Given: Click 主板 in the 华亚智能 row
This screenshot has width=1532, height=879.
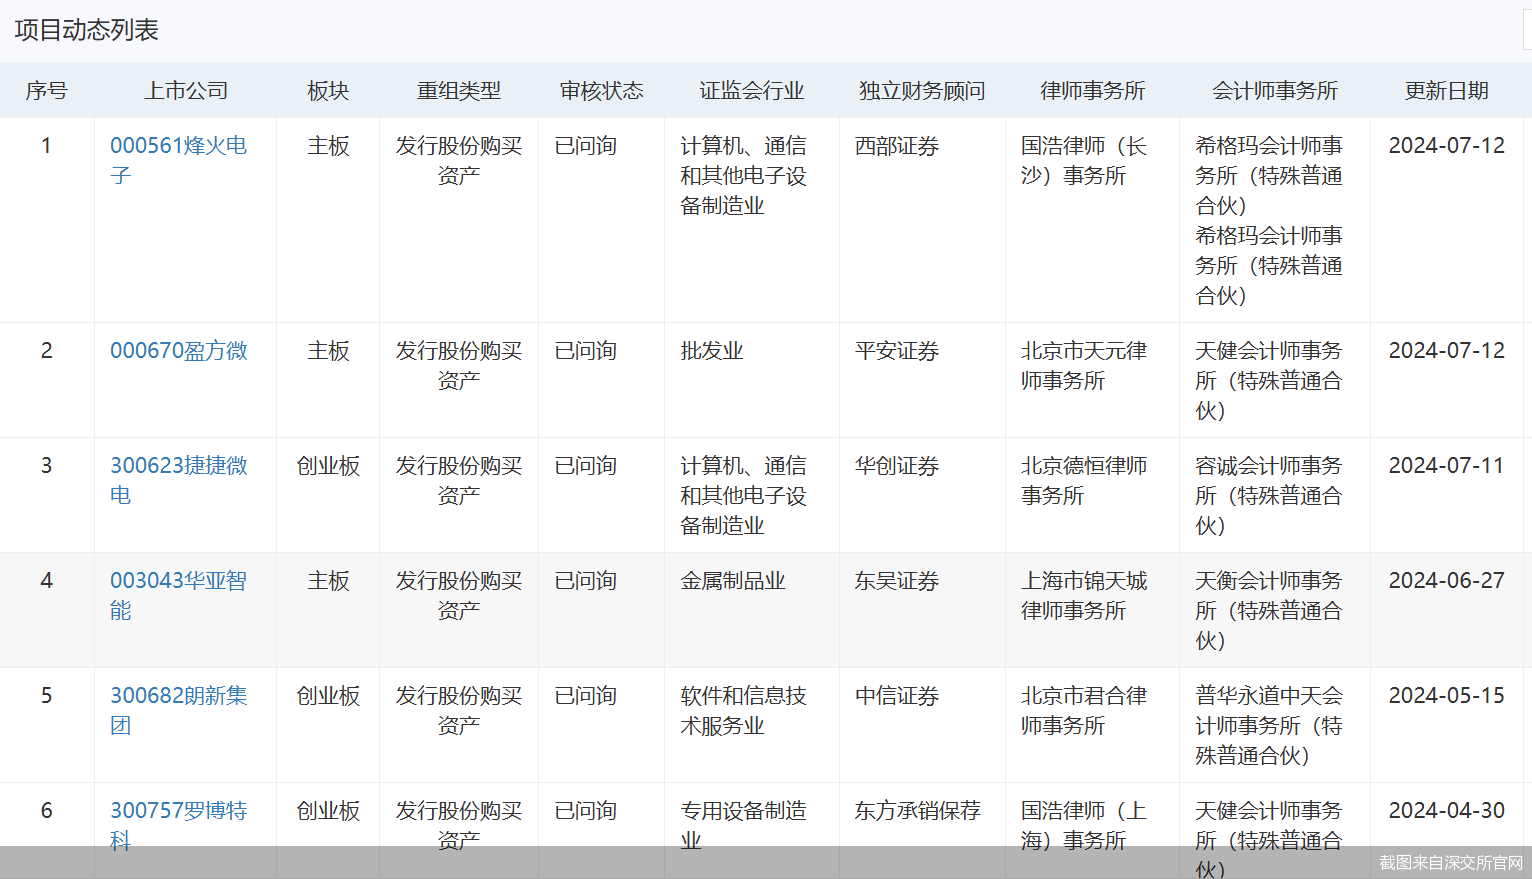Looking at the screenshot, I should point(328,581).
